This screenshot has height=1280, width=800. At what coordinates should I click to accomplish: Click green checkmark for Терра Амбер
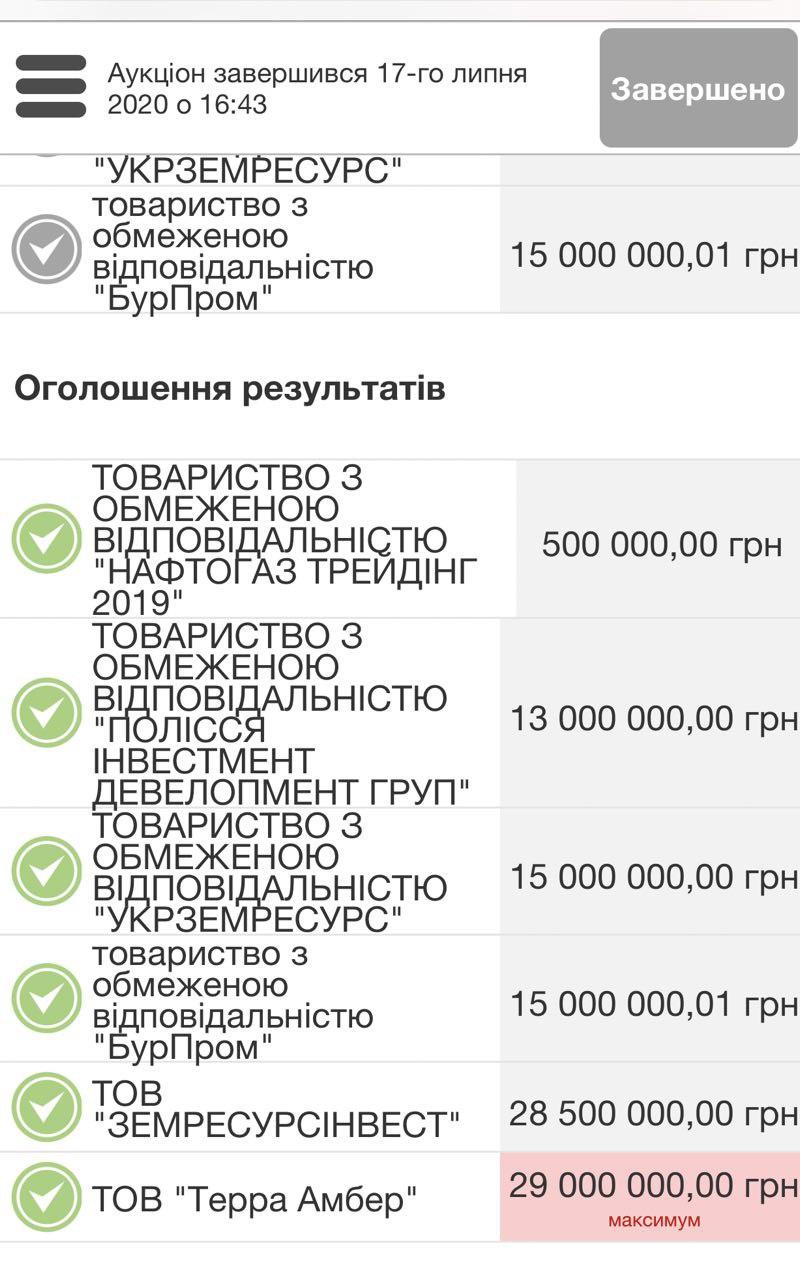pyautogui.click(x=46, y=1197)
